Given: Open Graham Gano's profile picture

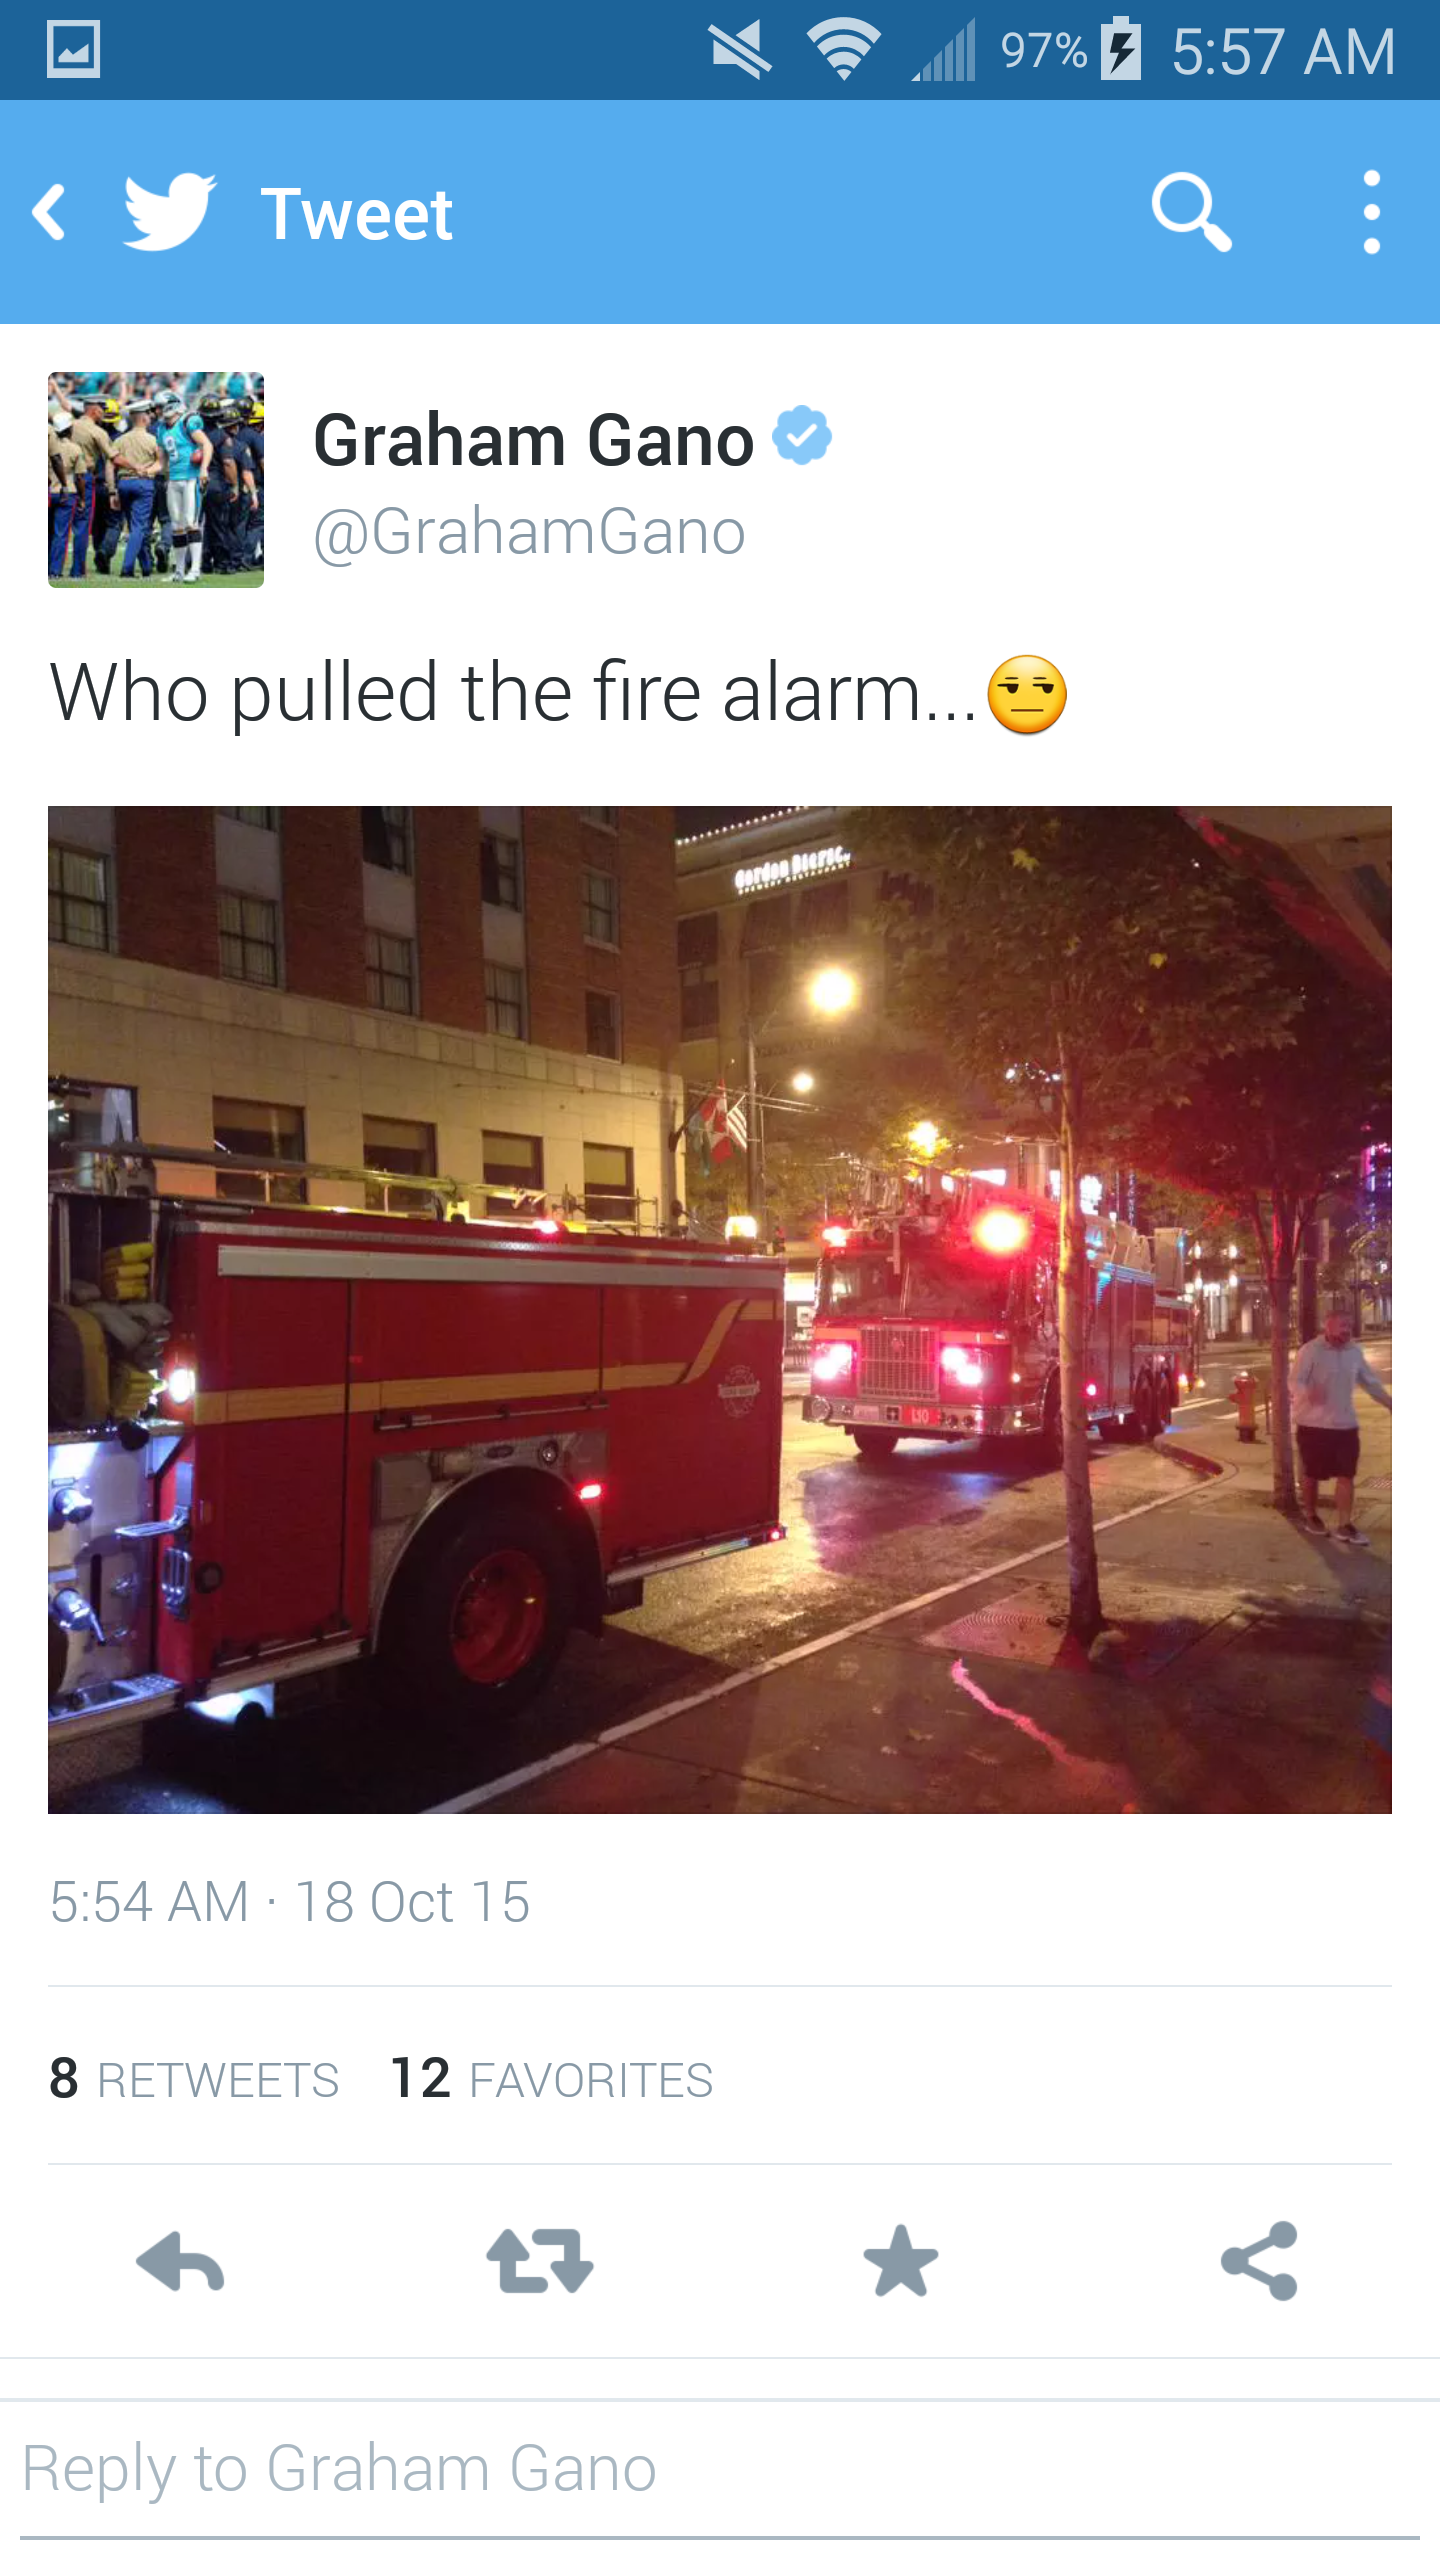Looking at the screenshot, I should [156, 480].
